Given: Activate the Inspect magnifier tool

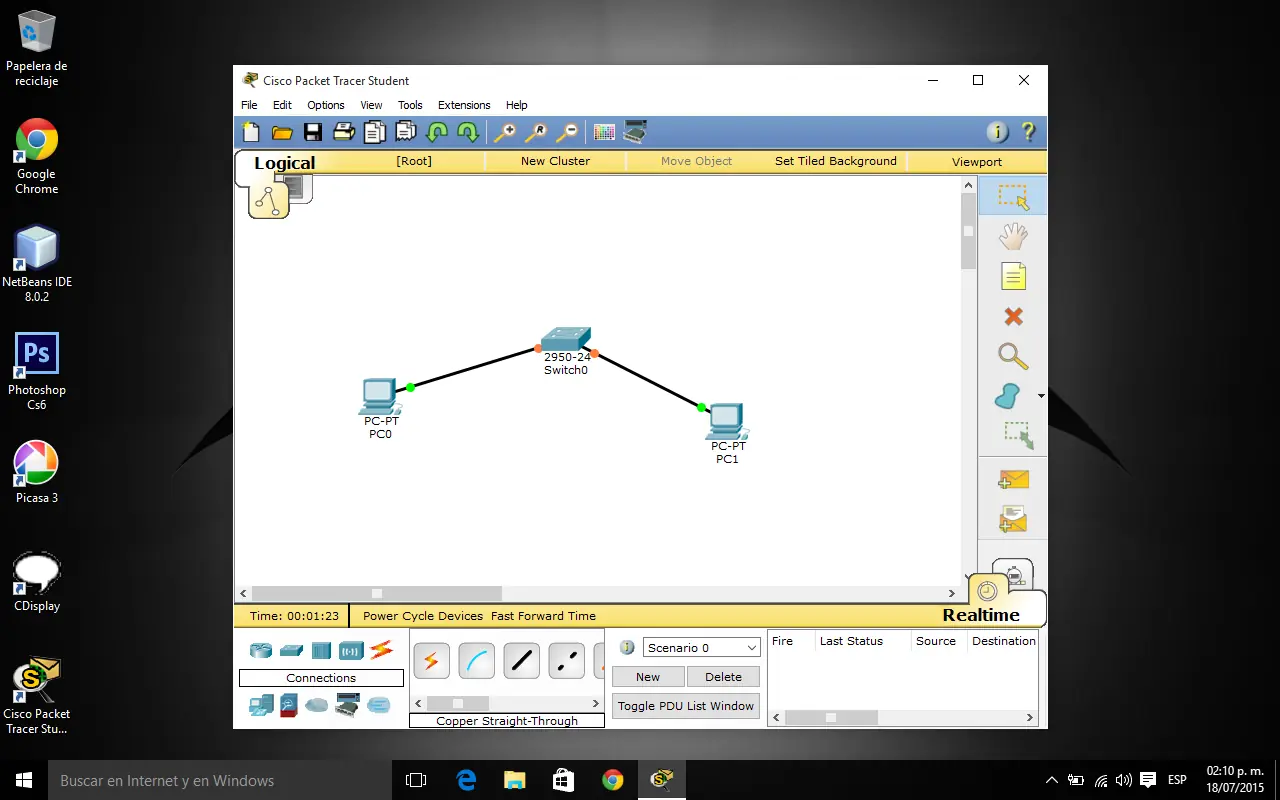Looking at the screenshot, I should tap(1013, 356).
